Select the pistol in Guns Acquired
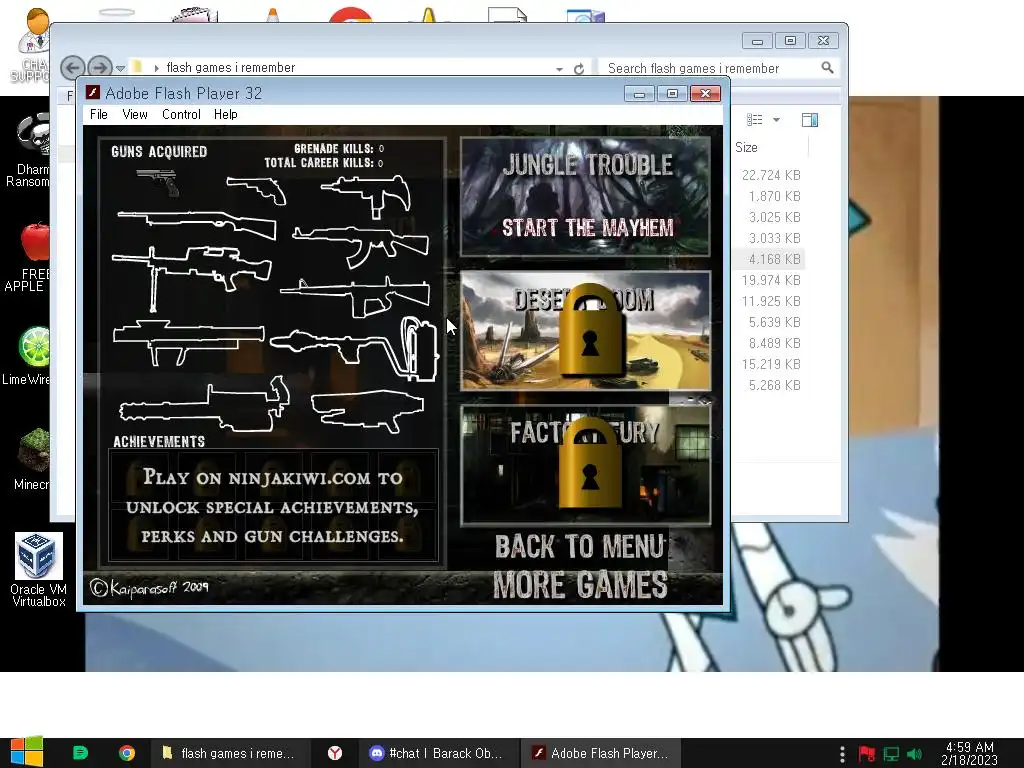Image resolution: width=1024 pixels, height=768 pixels. point(159,182)
